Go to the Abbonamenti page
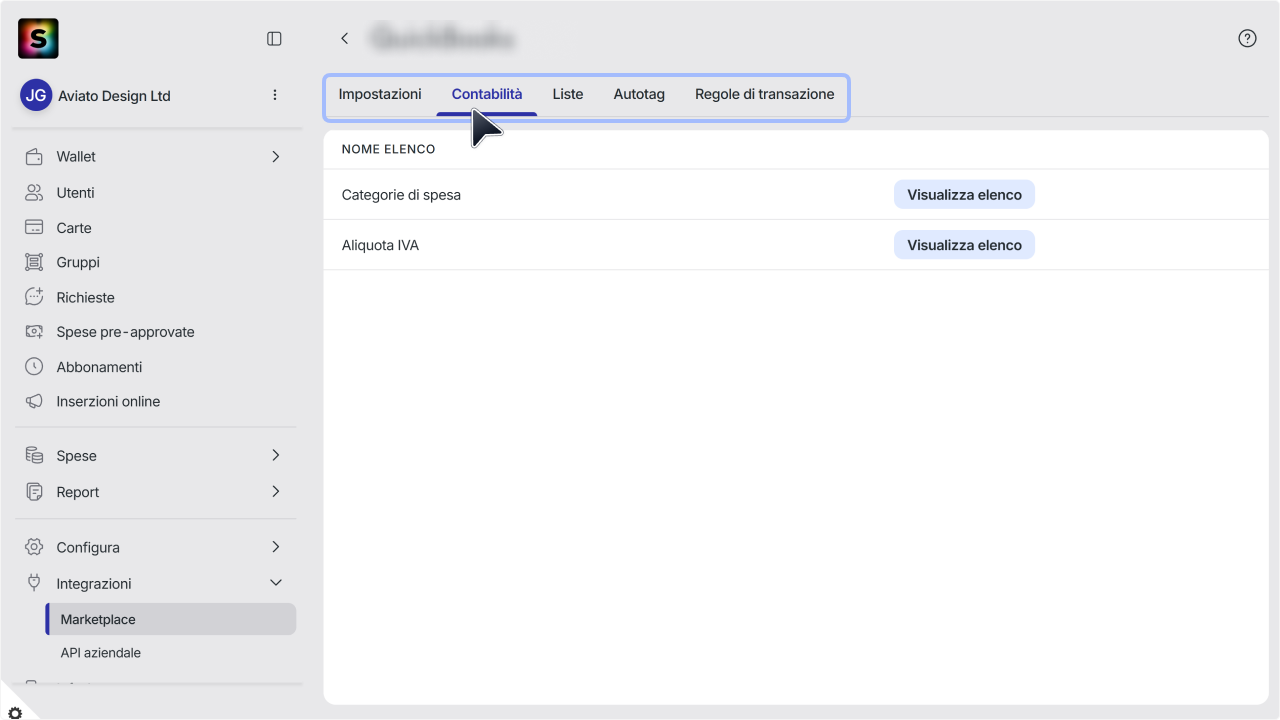Image resolution: width=1280 pixels, height=720 pixels. (100, 367)
